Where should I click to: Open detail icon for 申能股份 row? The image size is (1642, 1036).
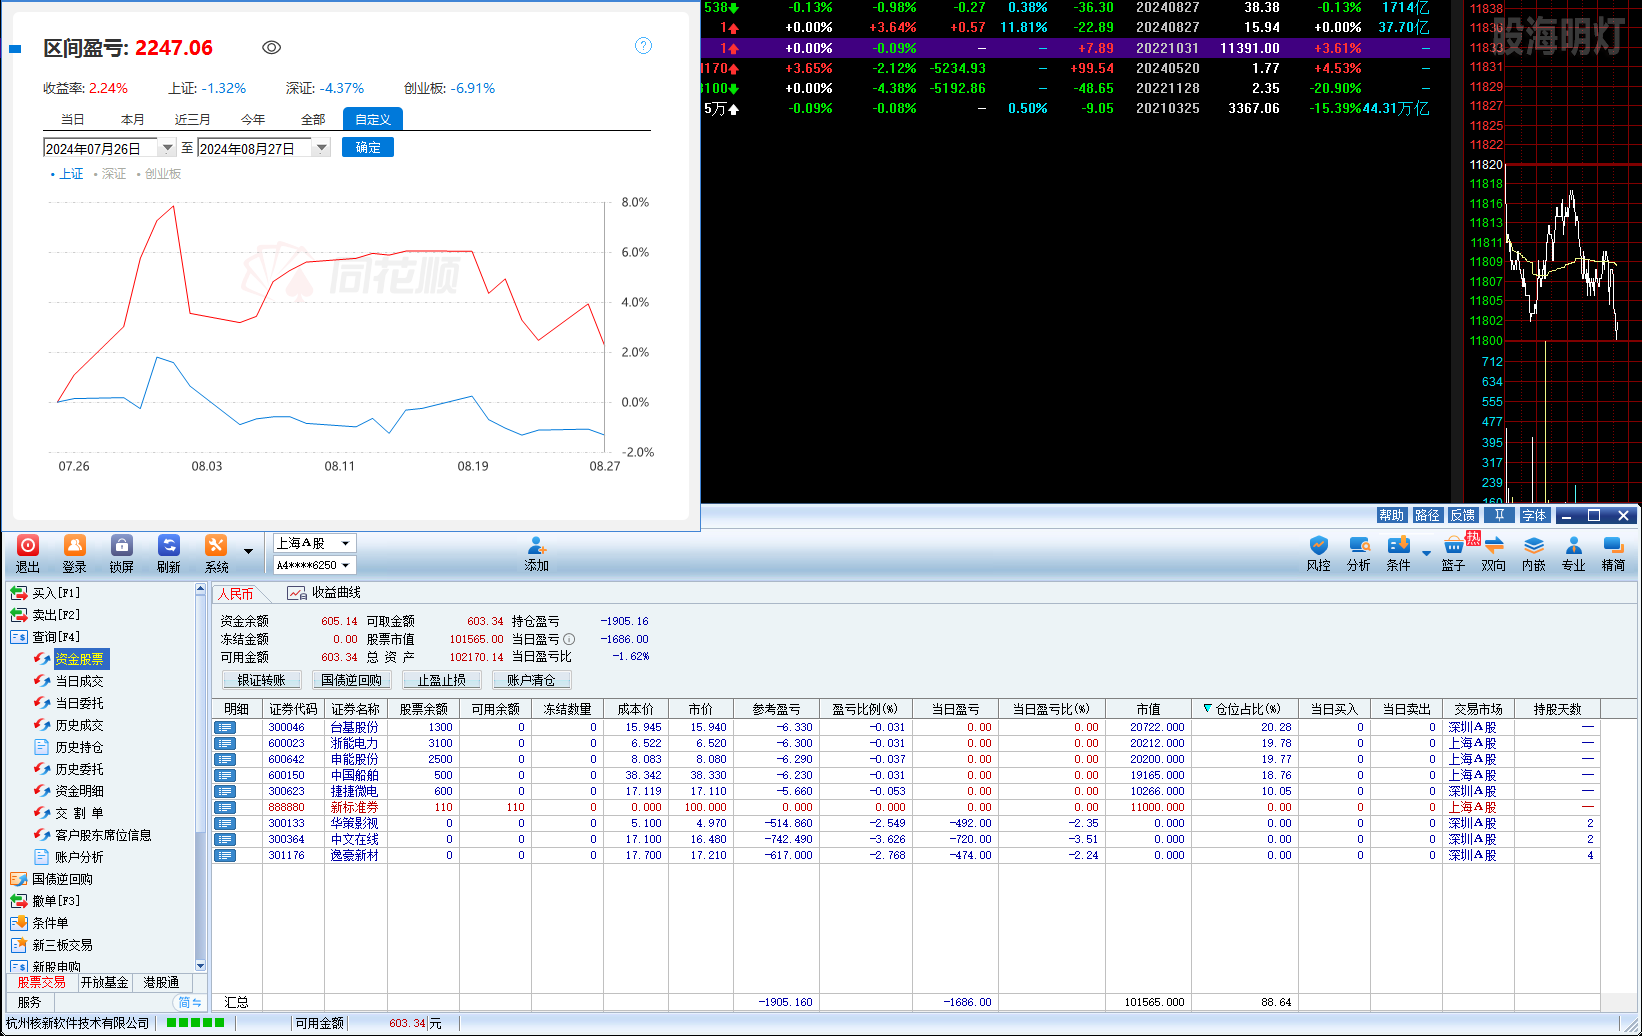[225, 759]
